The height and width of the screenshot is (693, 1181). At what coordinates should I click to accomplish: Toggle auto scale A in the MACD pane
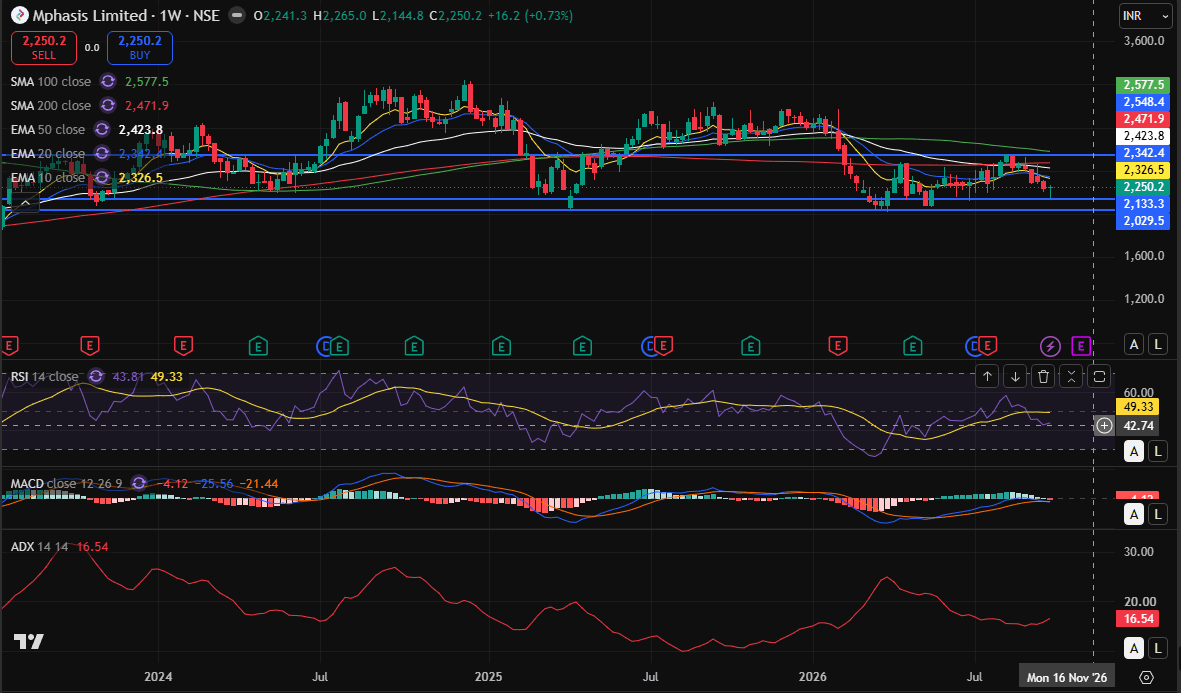1134,514
